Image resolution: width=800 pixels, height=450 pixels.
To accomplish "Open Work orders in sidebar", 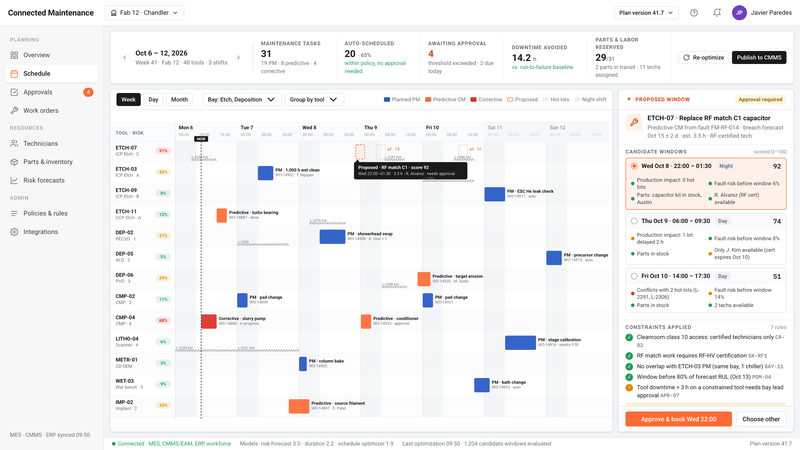I will [x=51, y=110].
